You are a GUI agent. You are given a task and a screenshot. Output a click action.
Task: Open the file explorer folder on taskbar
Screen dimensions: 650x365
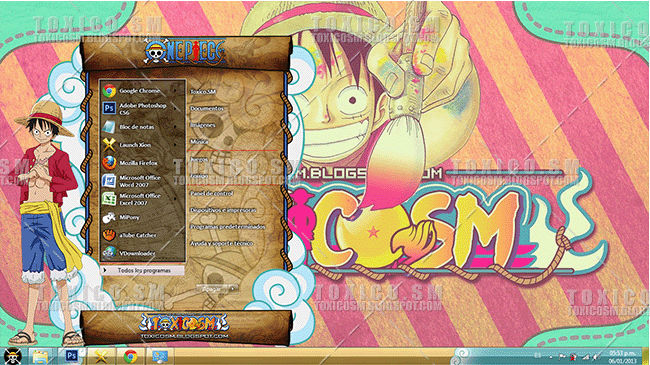click(40, 357)
